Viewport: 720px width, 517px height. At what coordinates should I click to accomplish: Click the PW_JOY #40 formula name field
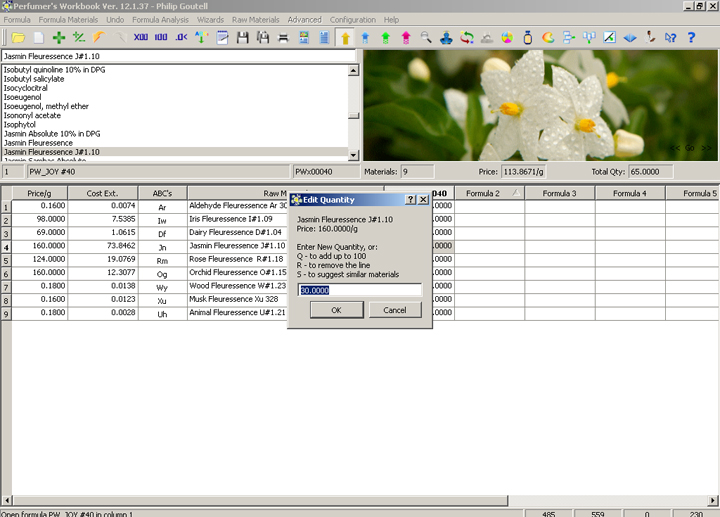point(158,172)
